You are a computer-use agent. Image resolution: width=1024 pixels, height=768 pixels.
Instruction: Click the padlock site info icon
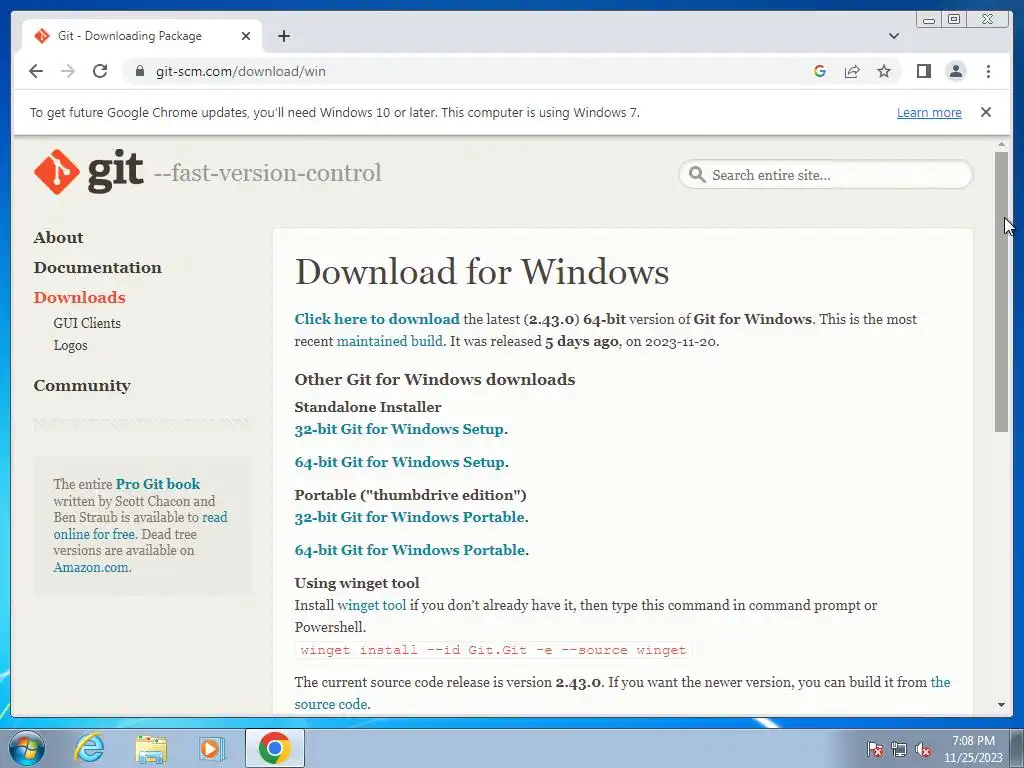pyautogui.click(x=140, y=71)
